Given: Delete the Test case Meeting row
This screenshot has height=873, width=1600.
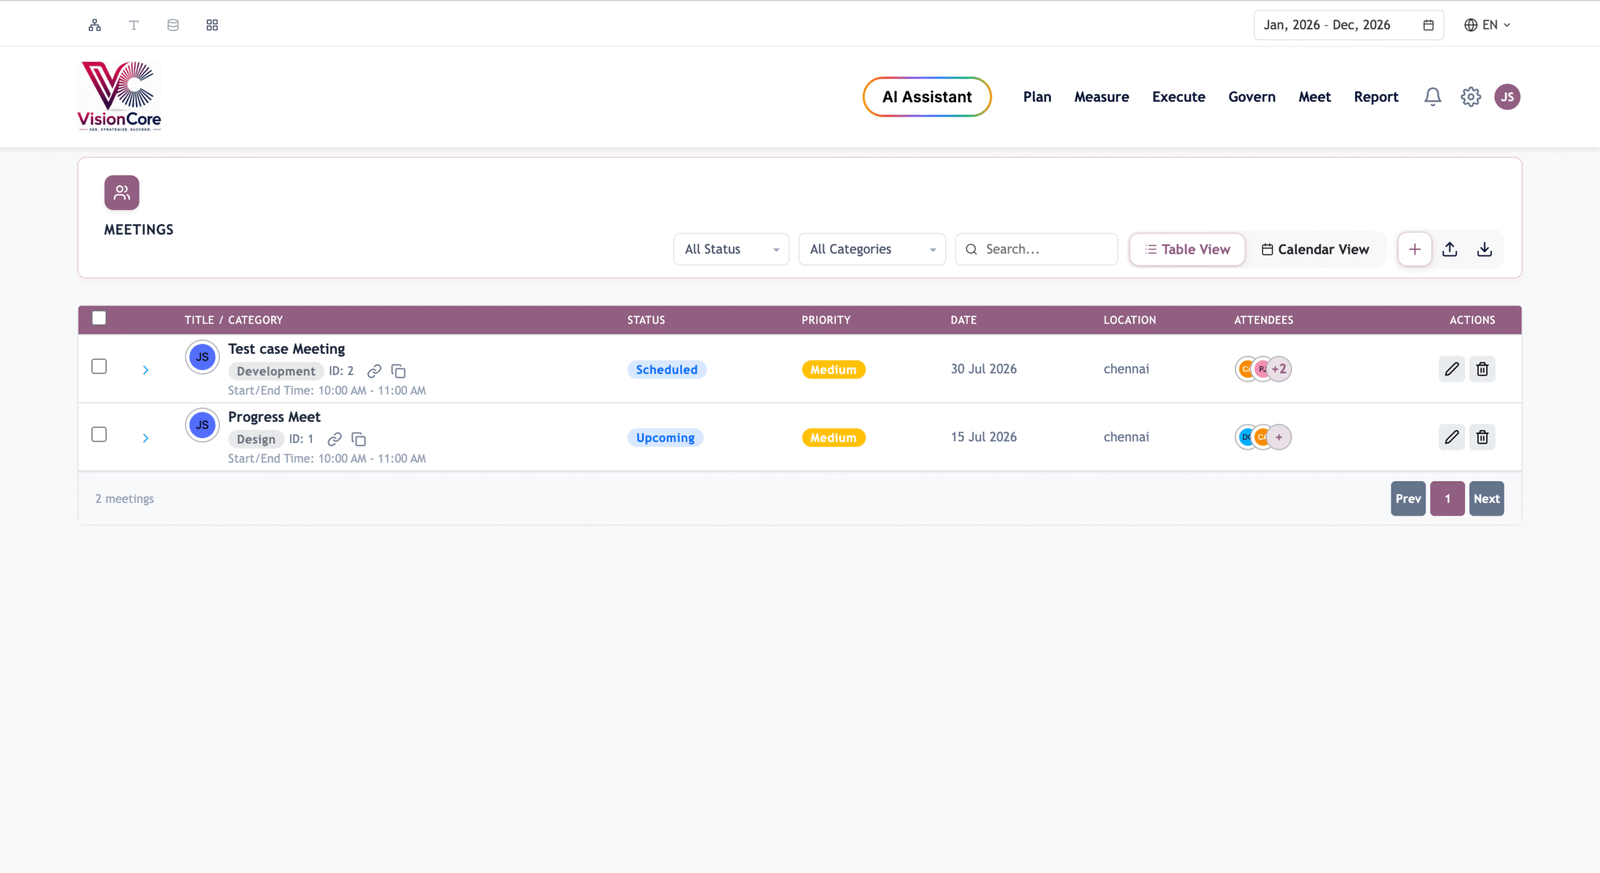Looking at the screenshot, I should click(x=1483, y=369).
